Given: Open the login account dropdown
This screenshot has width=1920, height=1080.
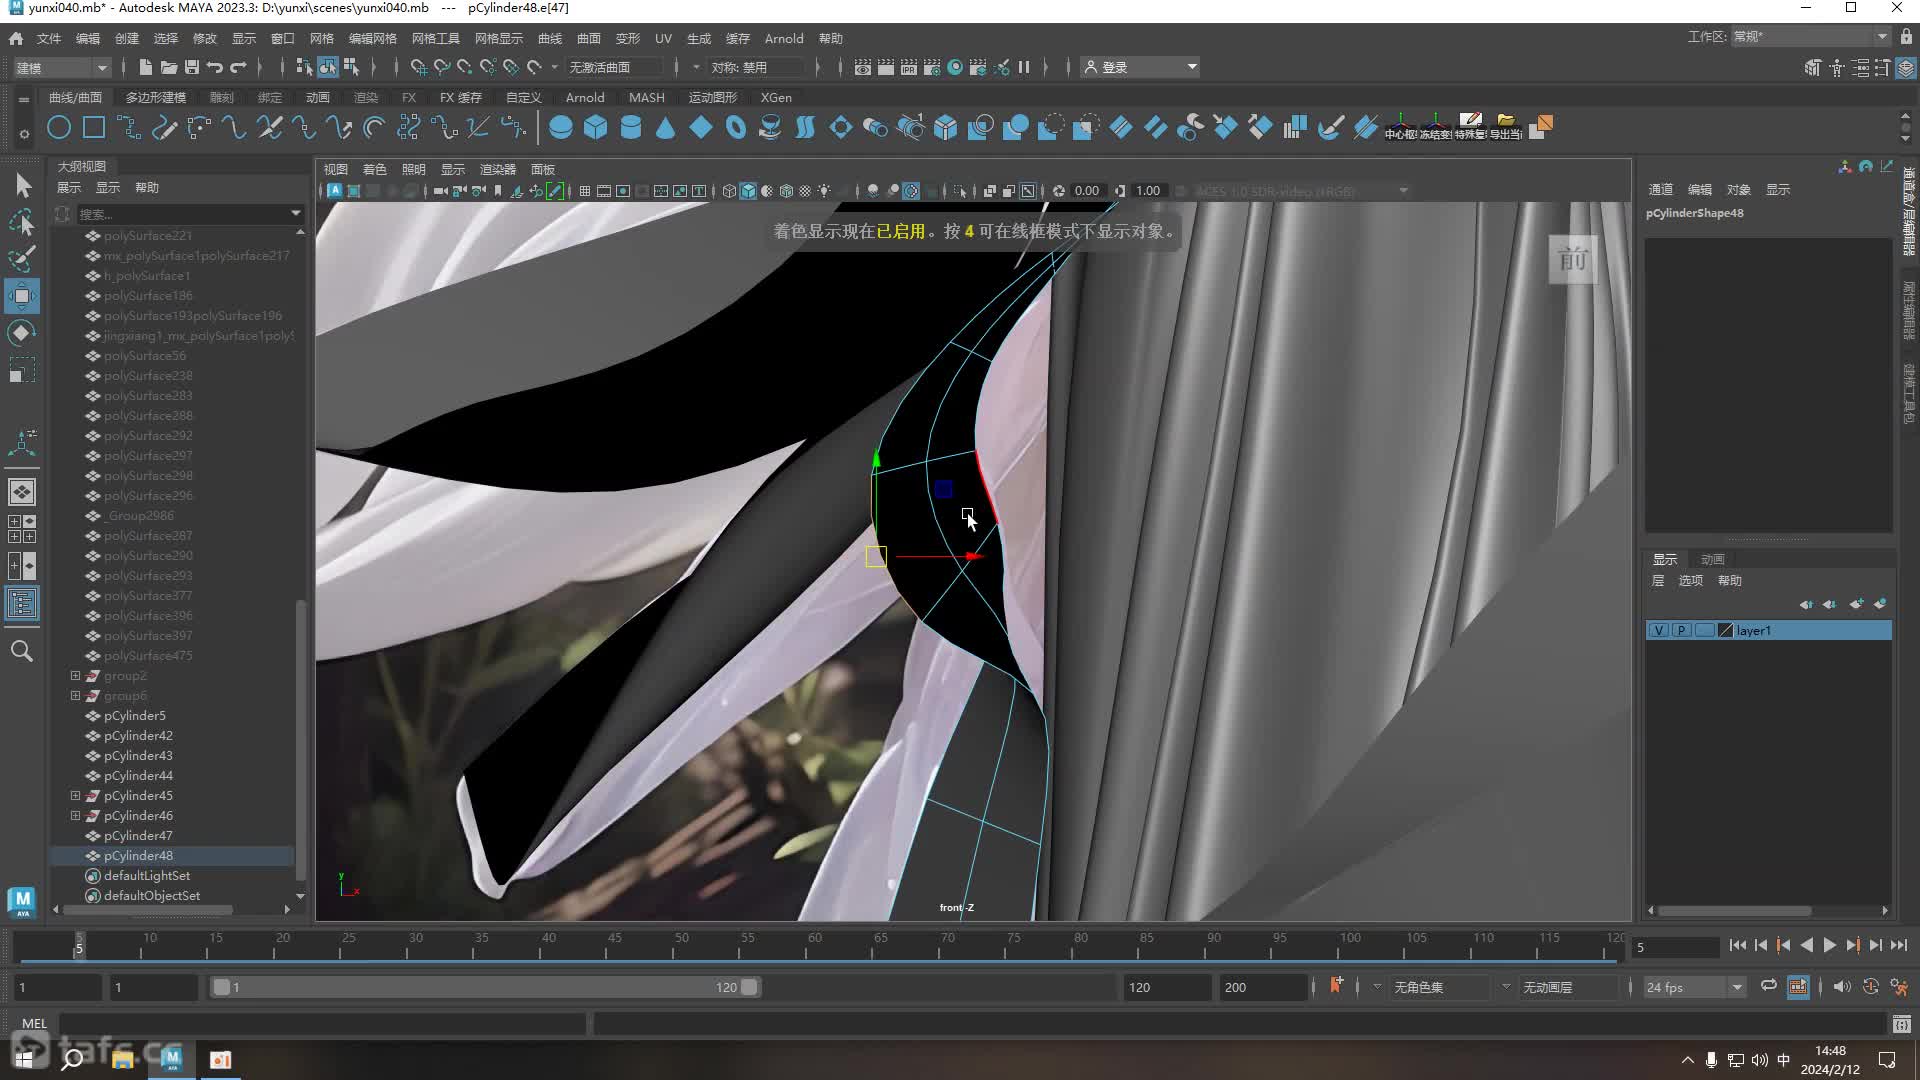Looking at the screenshot, I should [1141, 67].
